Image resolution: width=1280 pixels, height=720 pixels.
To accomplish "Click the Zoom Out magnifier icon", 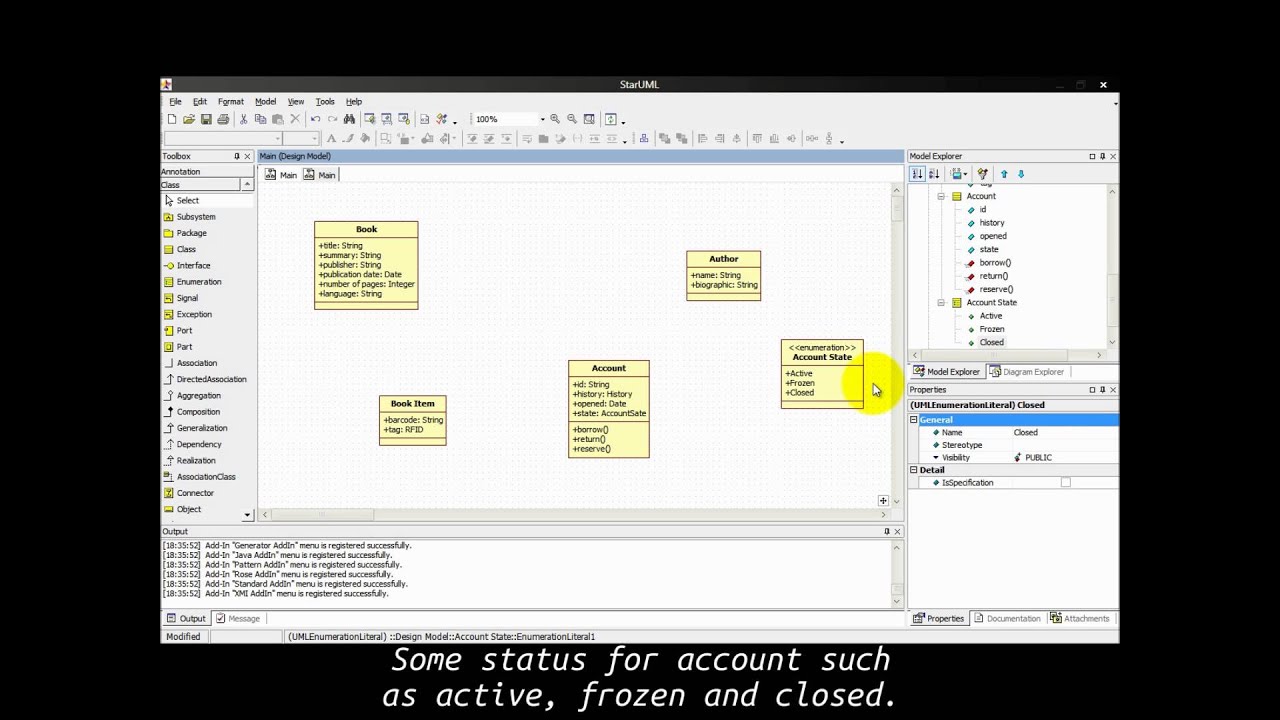I will 572,119.
